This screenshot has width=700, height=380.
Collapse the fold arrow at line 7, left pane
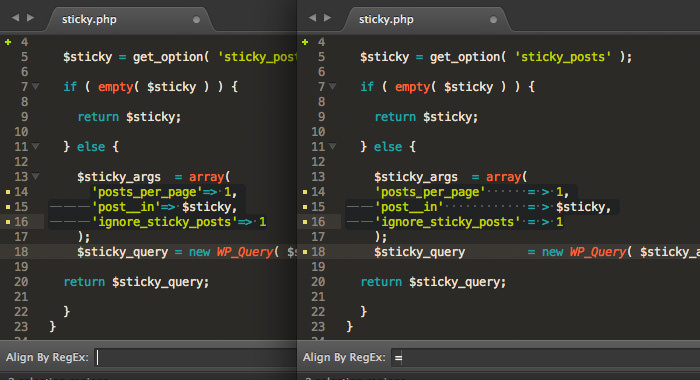[x=36, y=86]
